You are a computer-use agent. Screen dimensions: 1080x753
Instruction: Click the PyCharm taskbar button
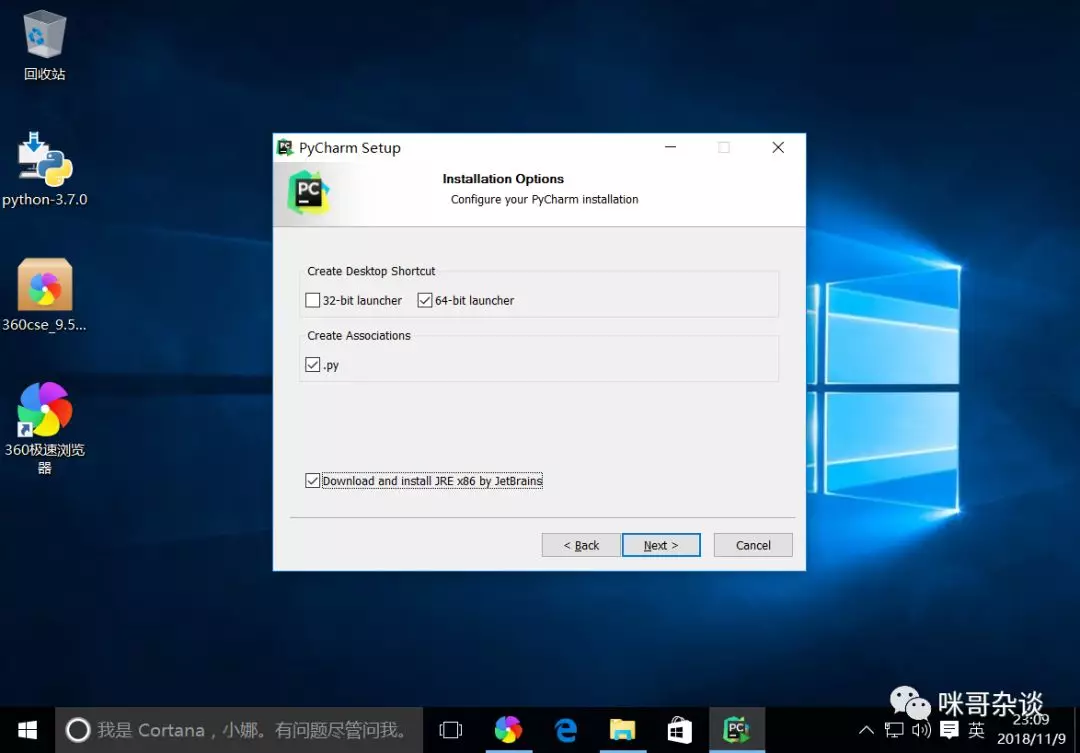737,730
